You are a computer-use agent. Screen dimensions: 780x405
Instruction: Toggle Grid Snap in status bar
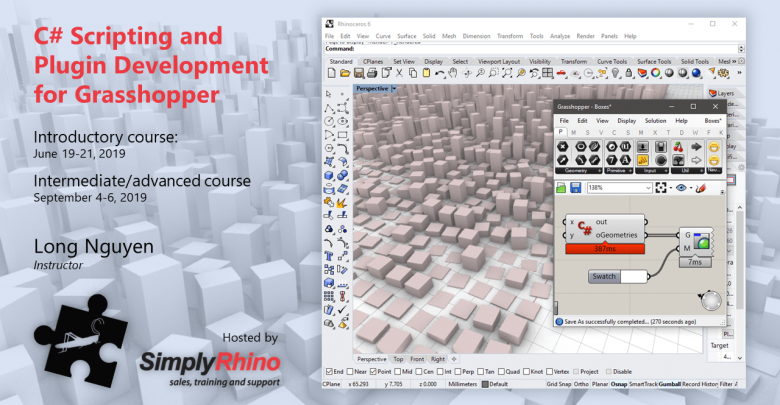[x=559, y=384]
